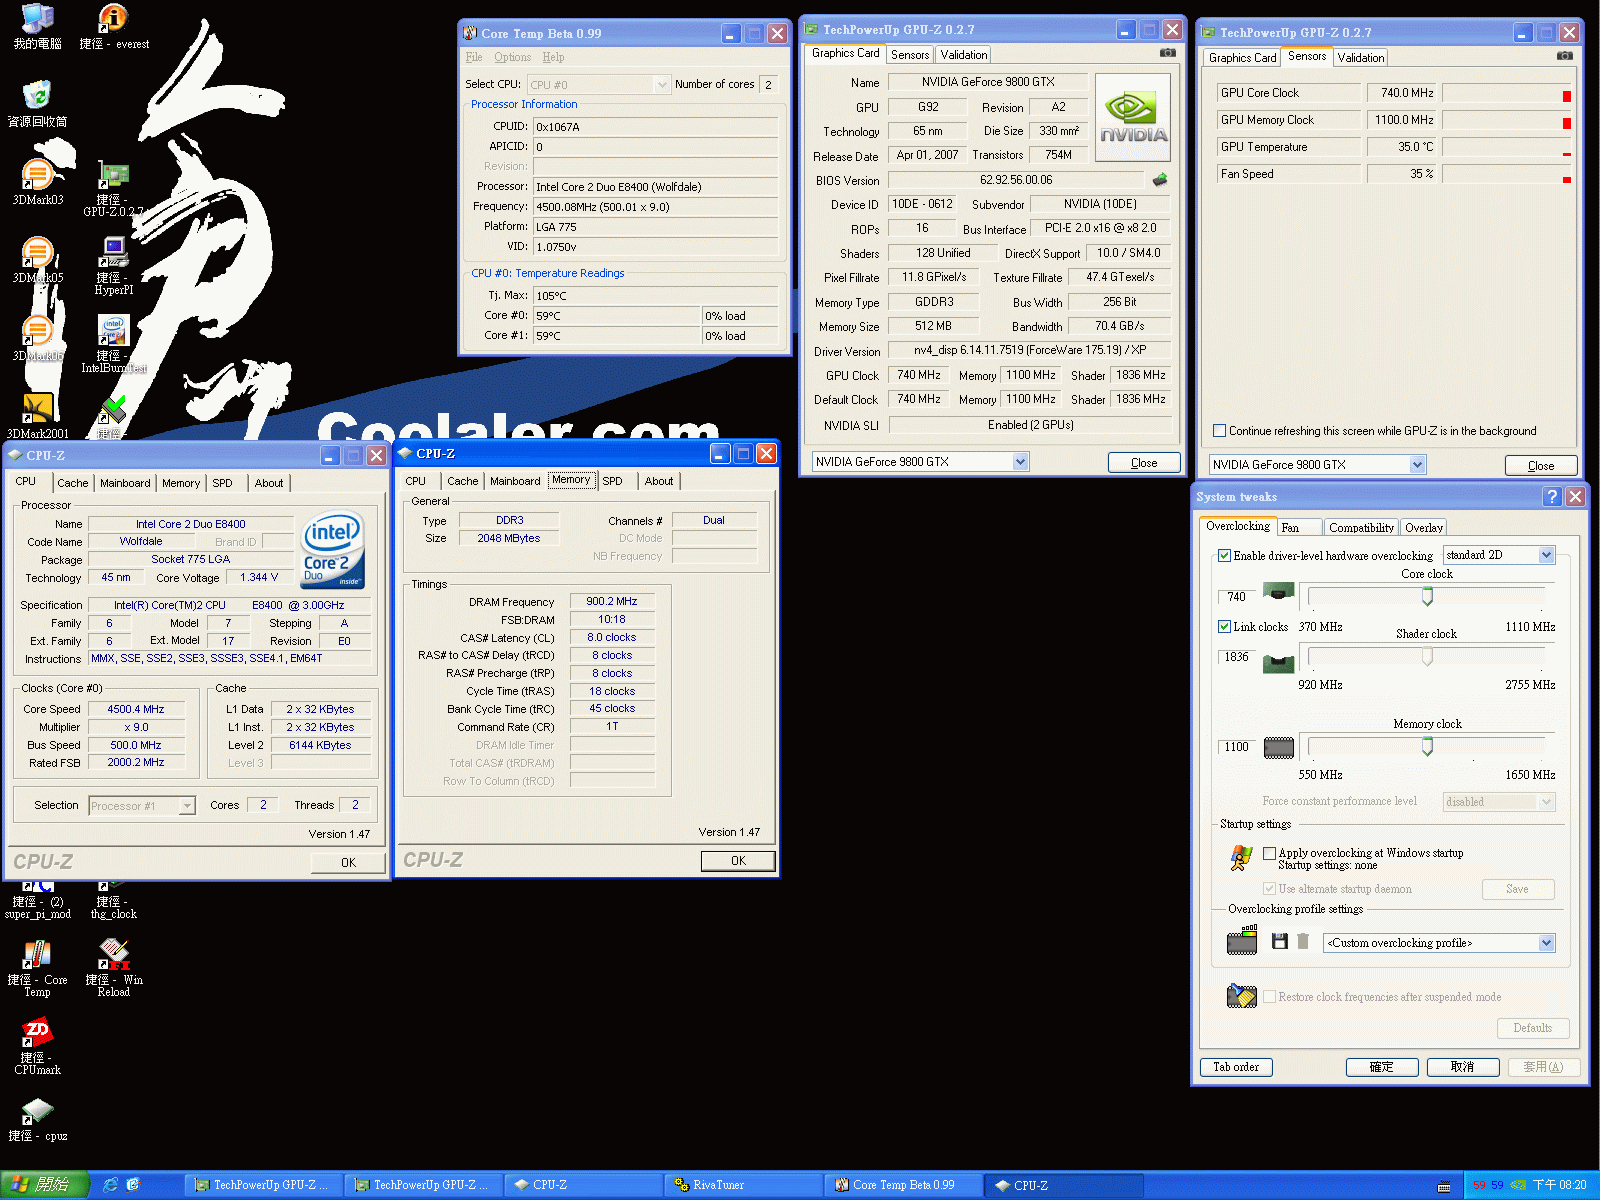Open the Win Reload desktop shortcut

click(x=114, y=969)
